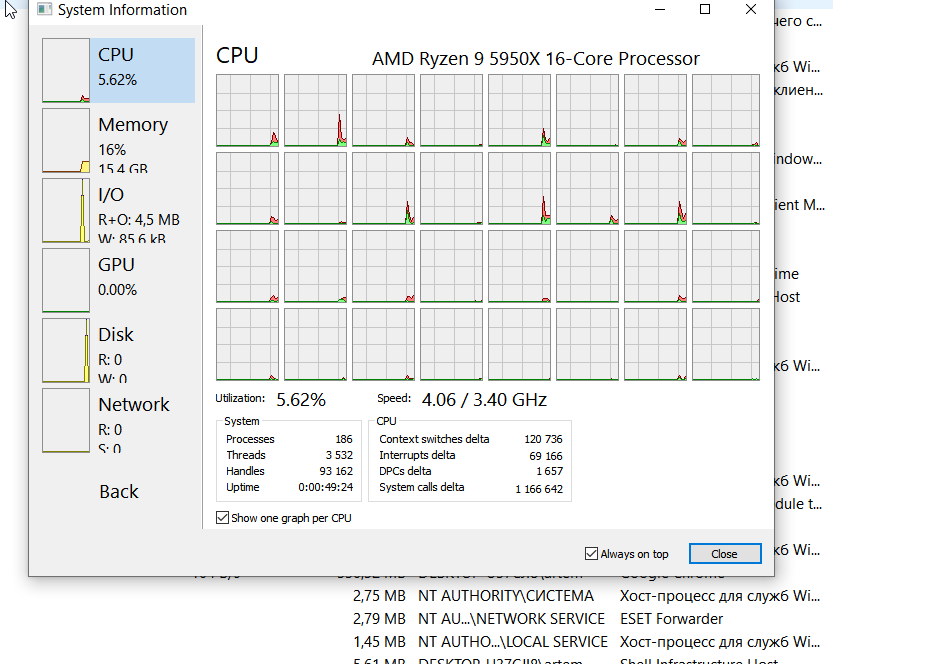Click the Uptime value '0:00:49:24'
Screen dimensions: 945x664
[325, 487]
